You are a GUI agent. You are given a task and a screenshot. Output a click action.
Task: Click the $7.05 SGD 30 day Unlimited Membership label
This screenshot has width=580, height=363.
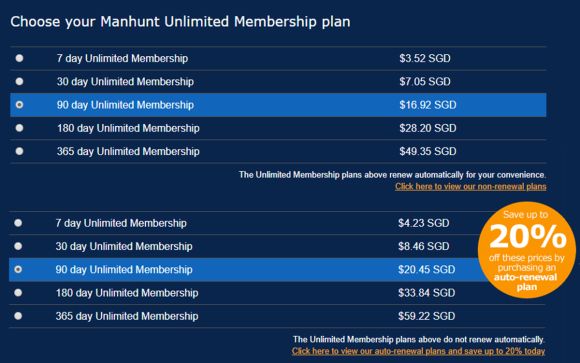pyautogui.click(x=125, y=82)
